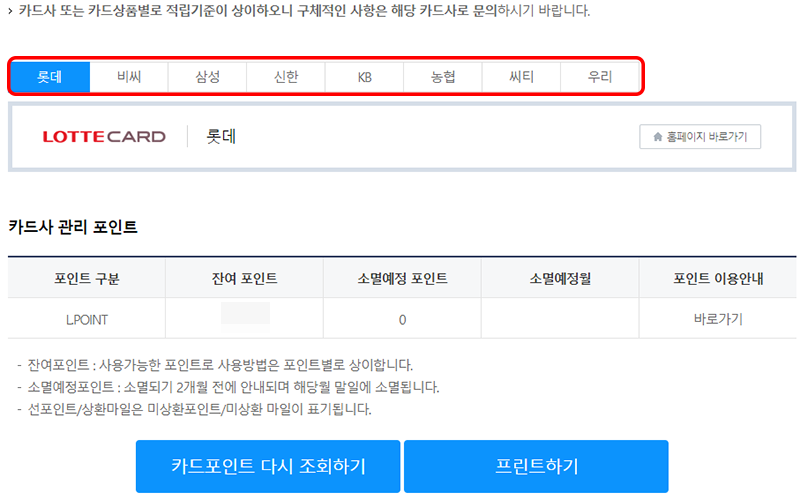800x500 pixels.
Task: Click the 소멸예정 포인트 column header
Action: coord(402,279)
